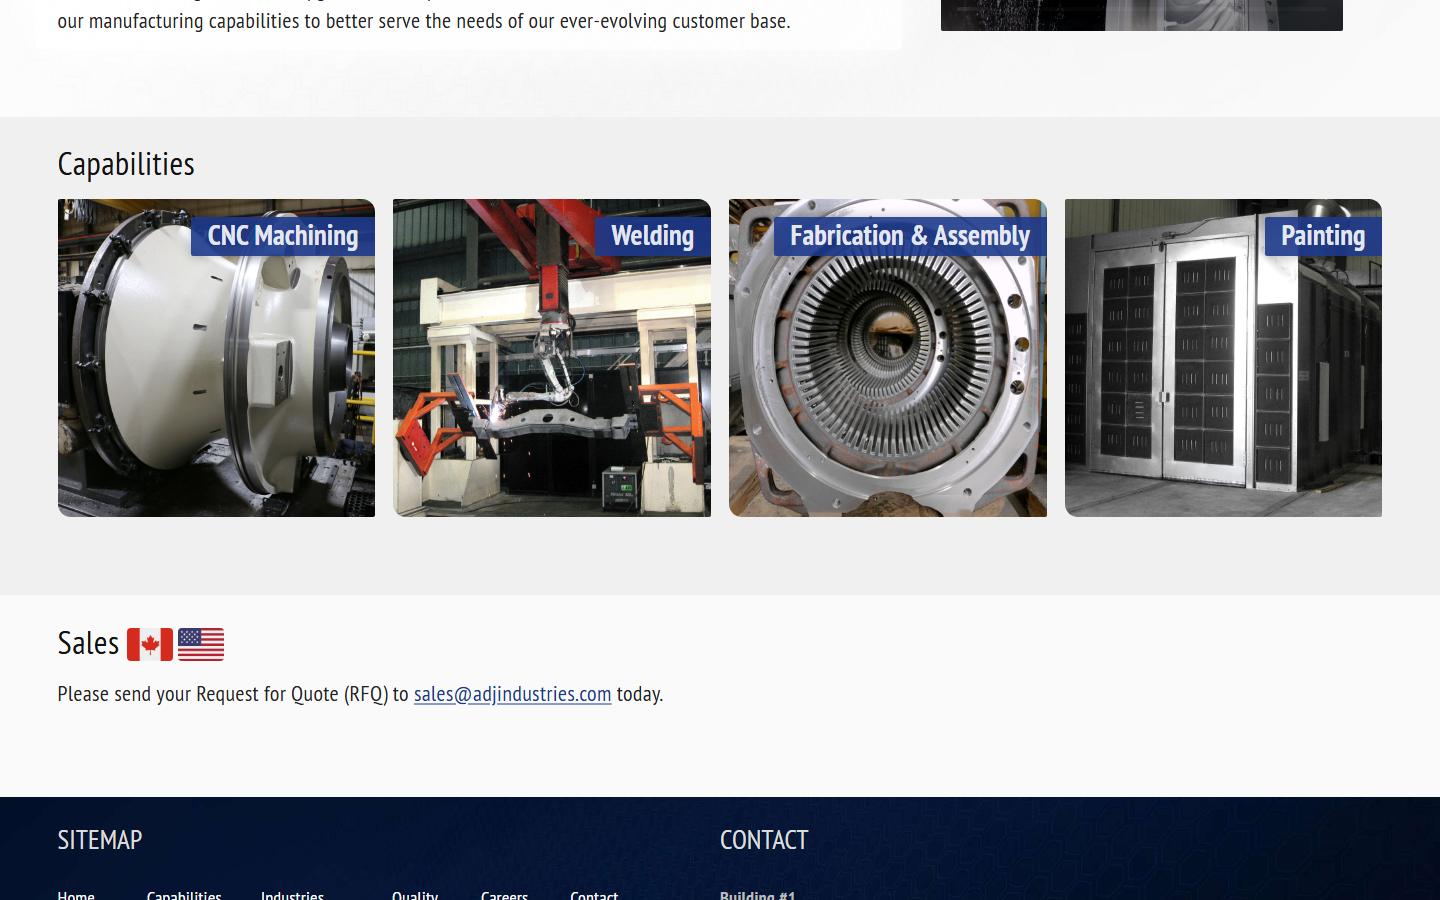Image resolution: width=1440 pixels, height=900 pixels.
Task: Select the Welding label badge
Action: [x=652, y=236]
